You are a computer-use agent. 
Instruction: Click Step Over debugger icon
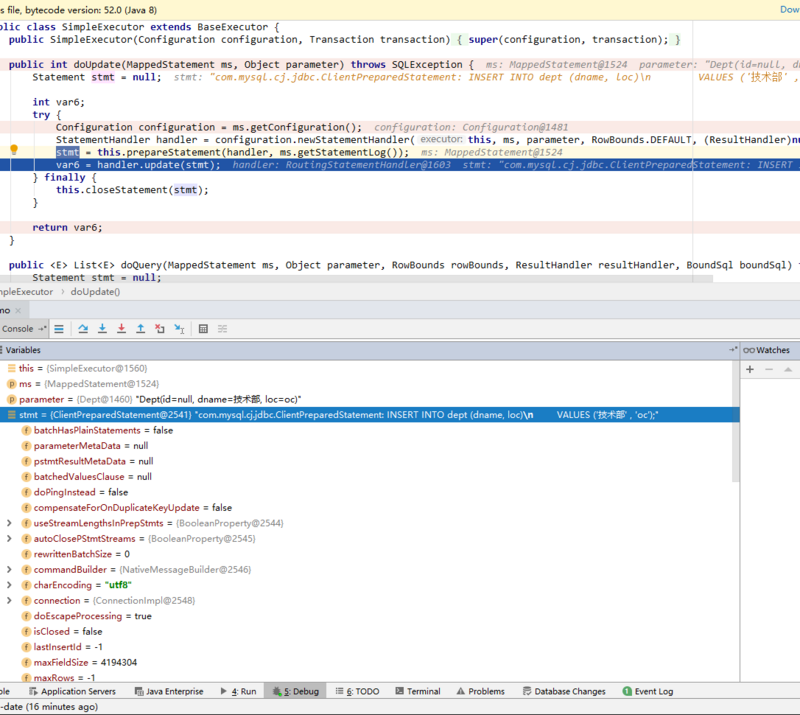(x=83, y=329)
